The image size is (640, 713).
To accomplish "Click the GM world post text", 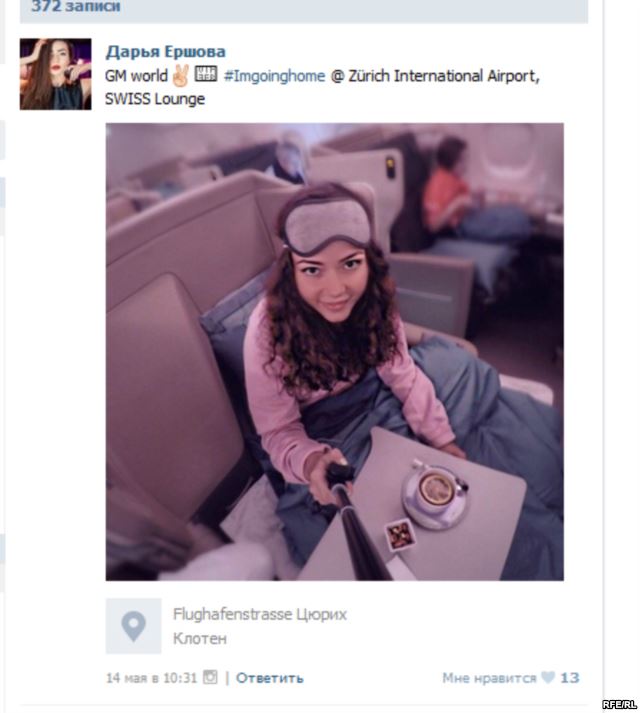I will [x=136, y=76].
